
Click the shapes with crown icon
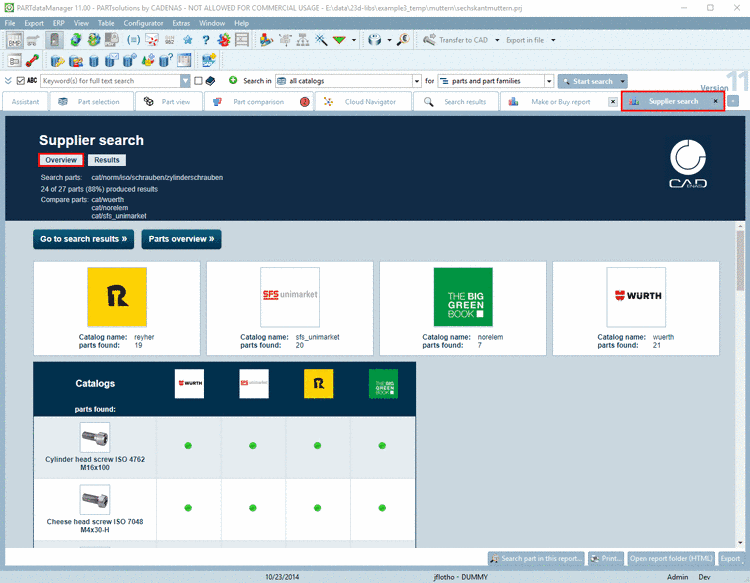(148, 61)
